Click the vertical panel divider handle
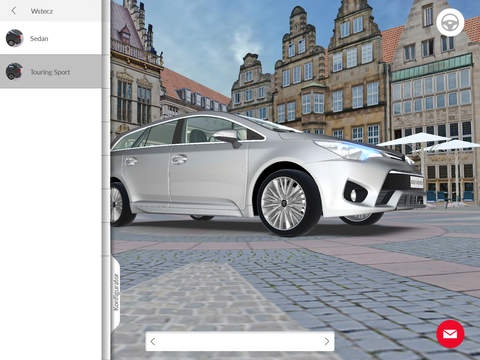The image size is (480, 360). [x=106, y=180]
